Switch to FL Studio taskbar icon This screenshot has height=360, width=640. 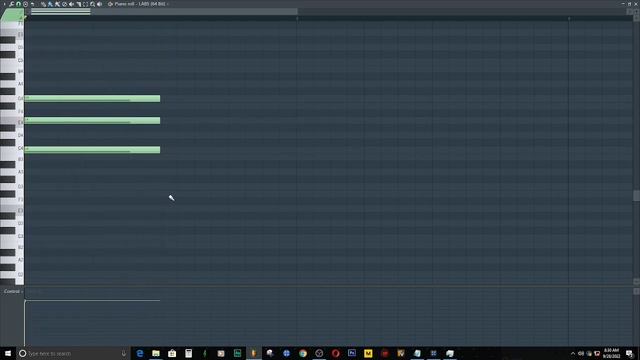[x=253, y=353]
